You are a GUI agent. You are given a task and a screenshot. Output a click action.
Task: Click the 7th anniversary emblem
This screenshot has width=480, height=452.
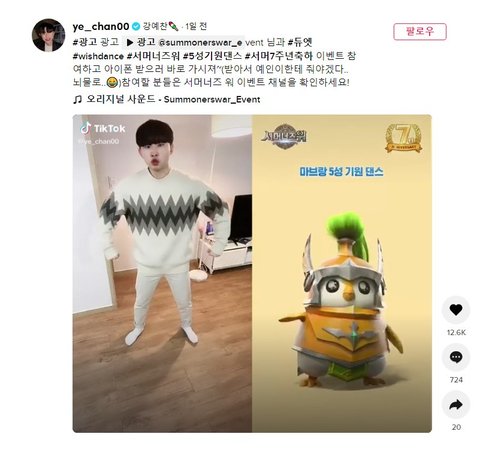tap(403, 138)
